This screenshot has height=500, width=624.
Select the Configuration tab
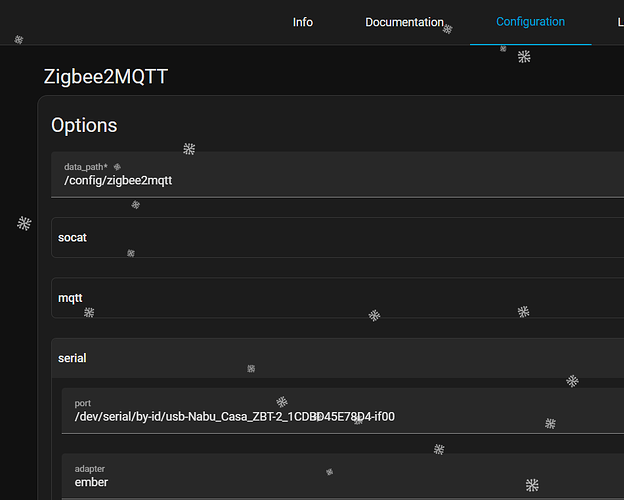click(x=530, y=22)
